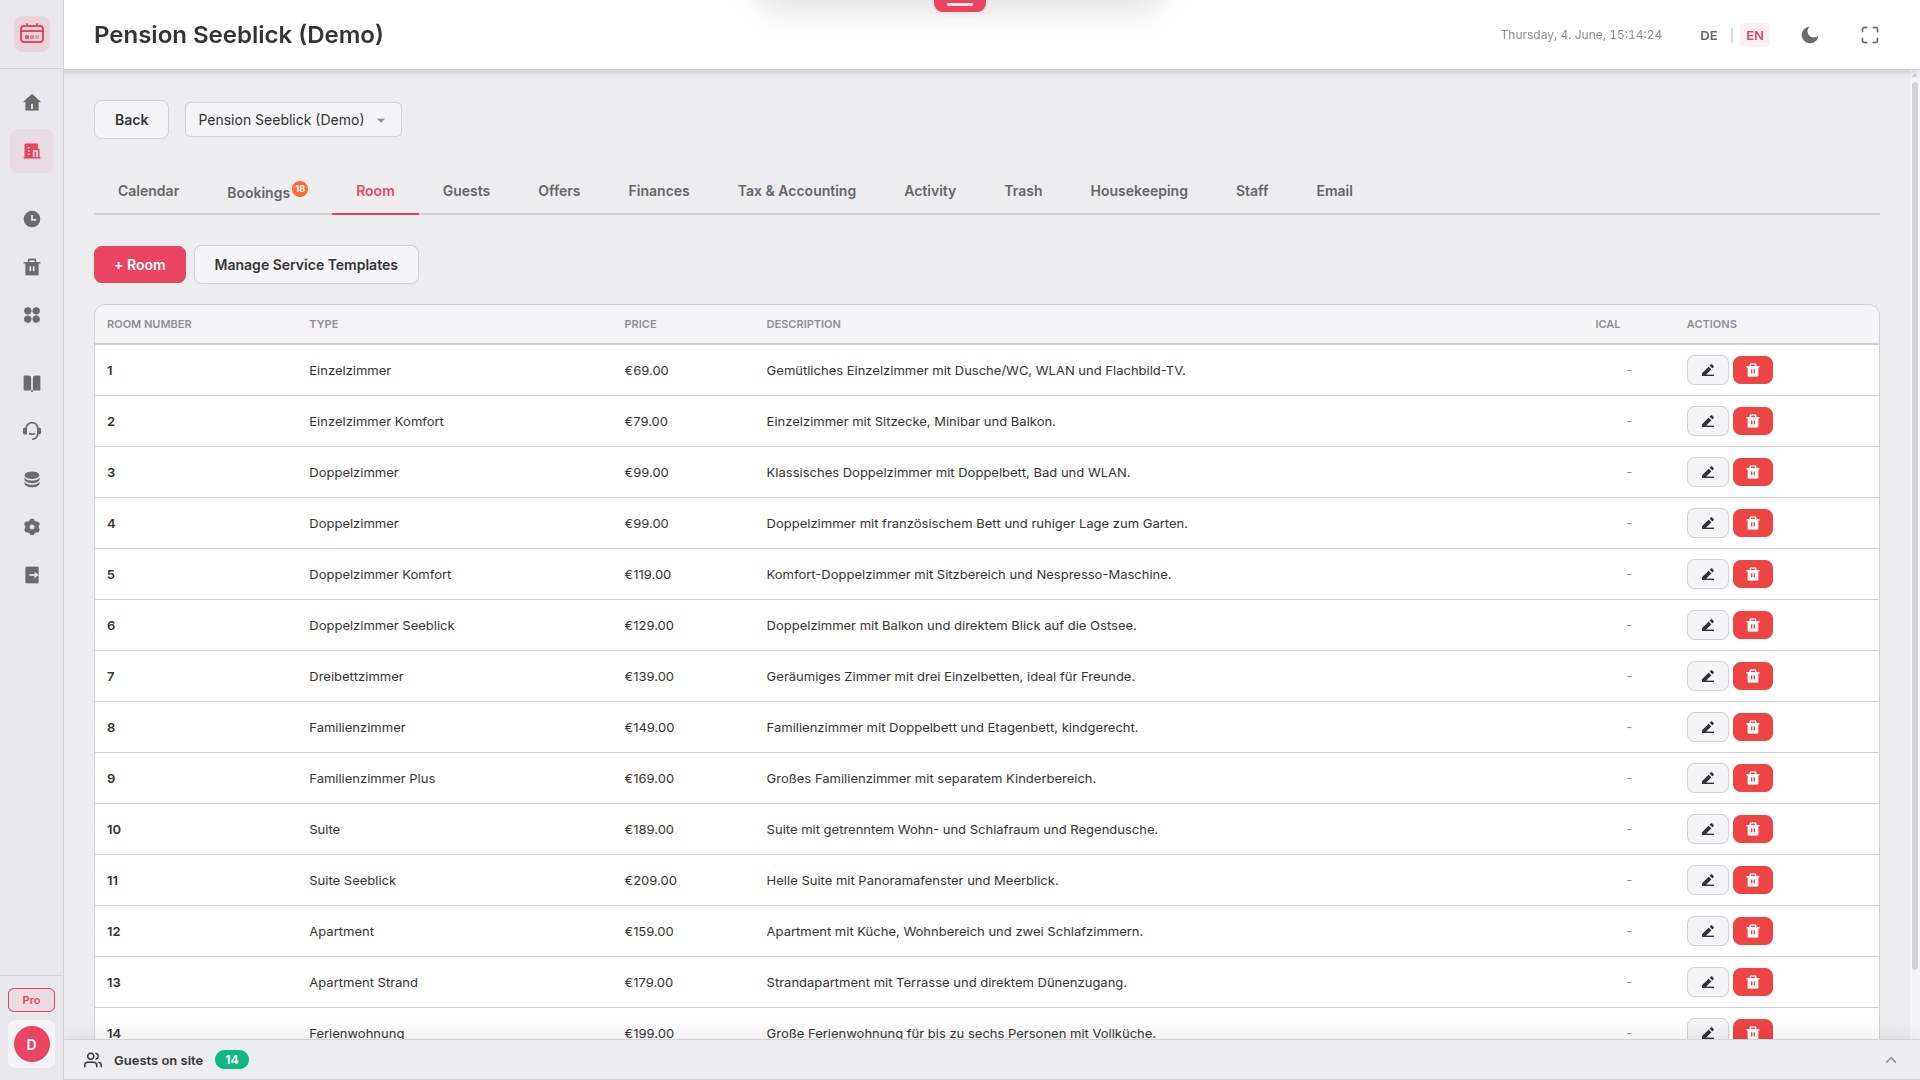
Task: Click the calendar logo icon at top-left
Action: click(32, 34)
